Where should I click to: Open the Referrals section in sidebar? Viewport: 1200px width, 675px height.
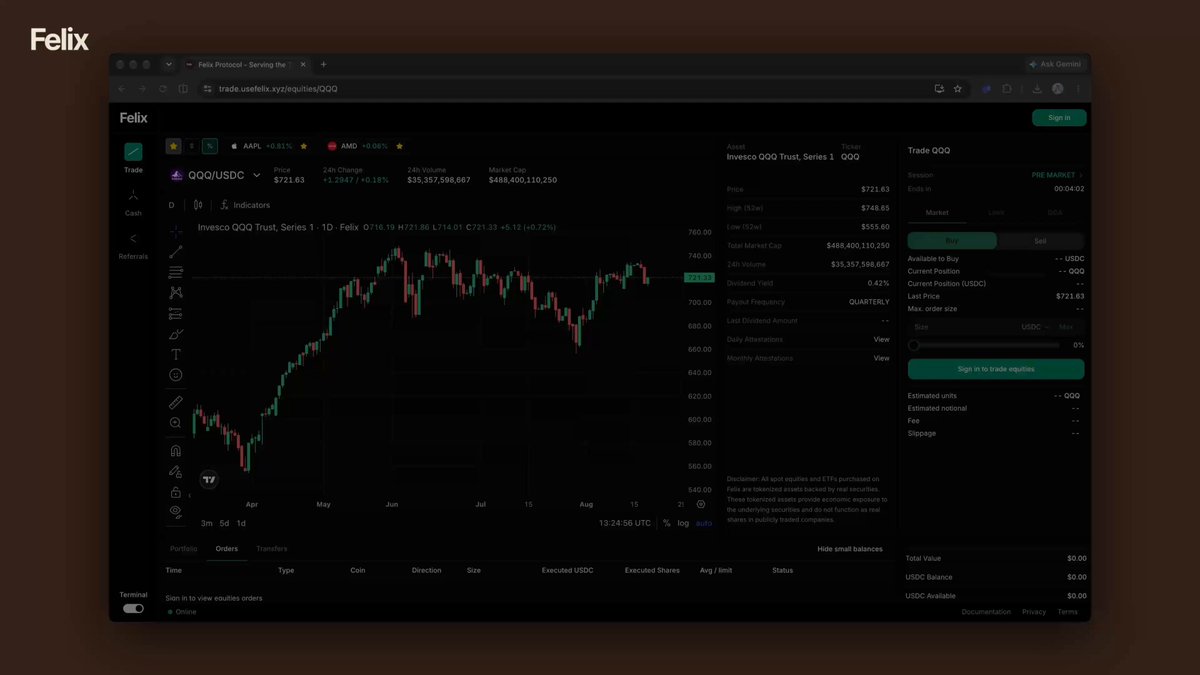133,244
